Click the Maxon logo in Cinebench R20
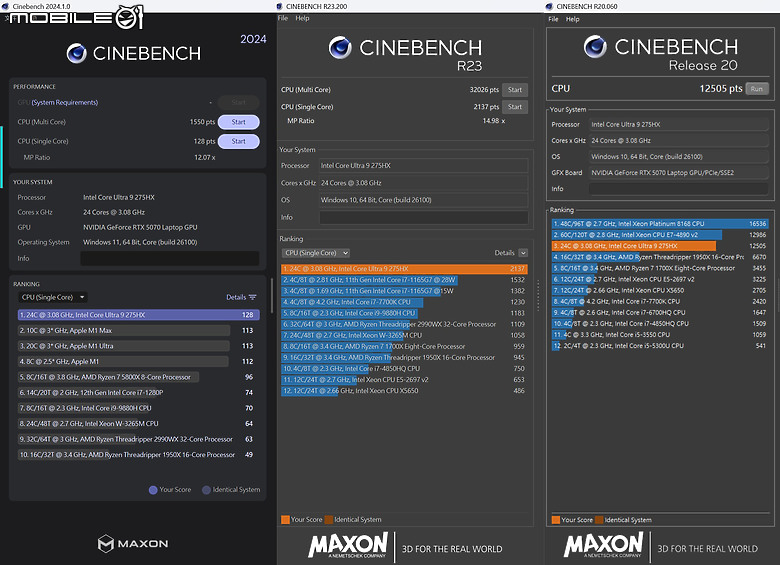 point(603,545)
